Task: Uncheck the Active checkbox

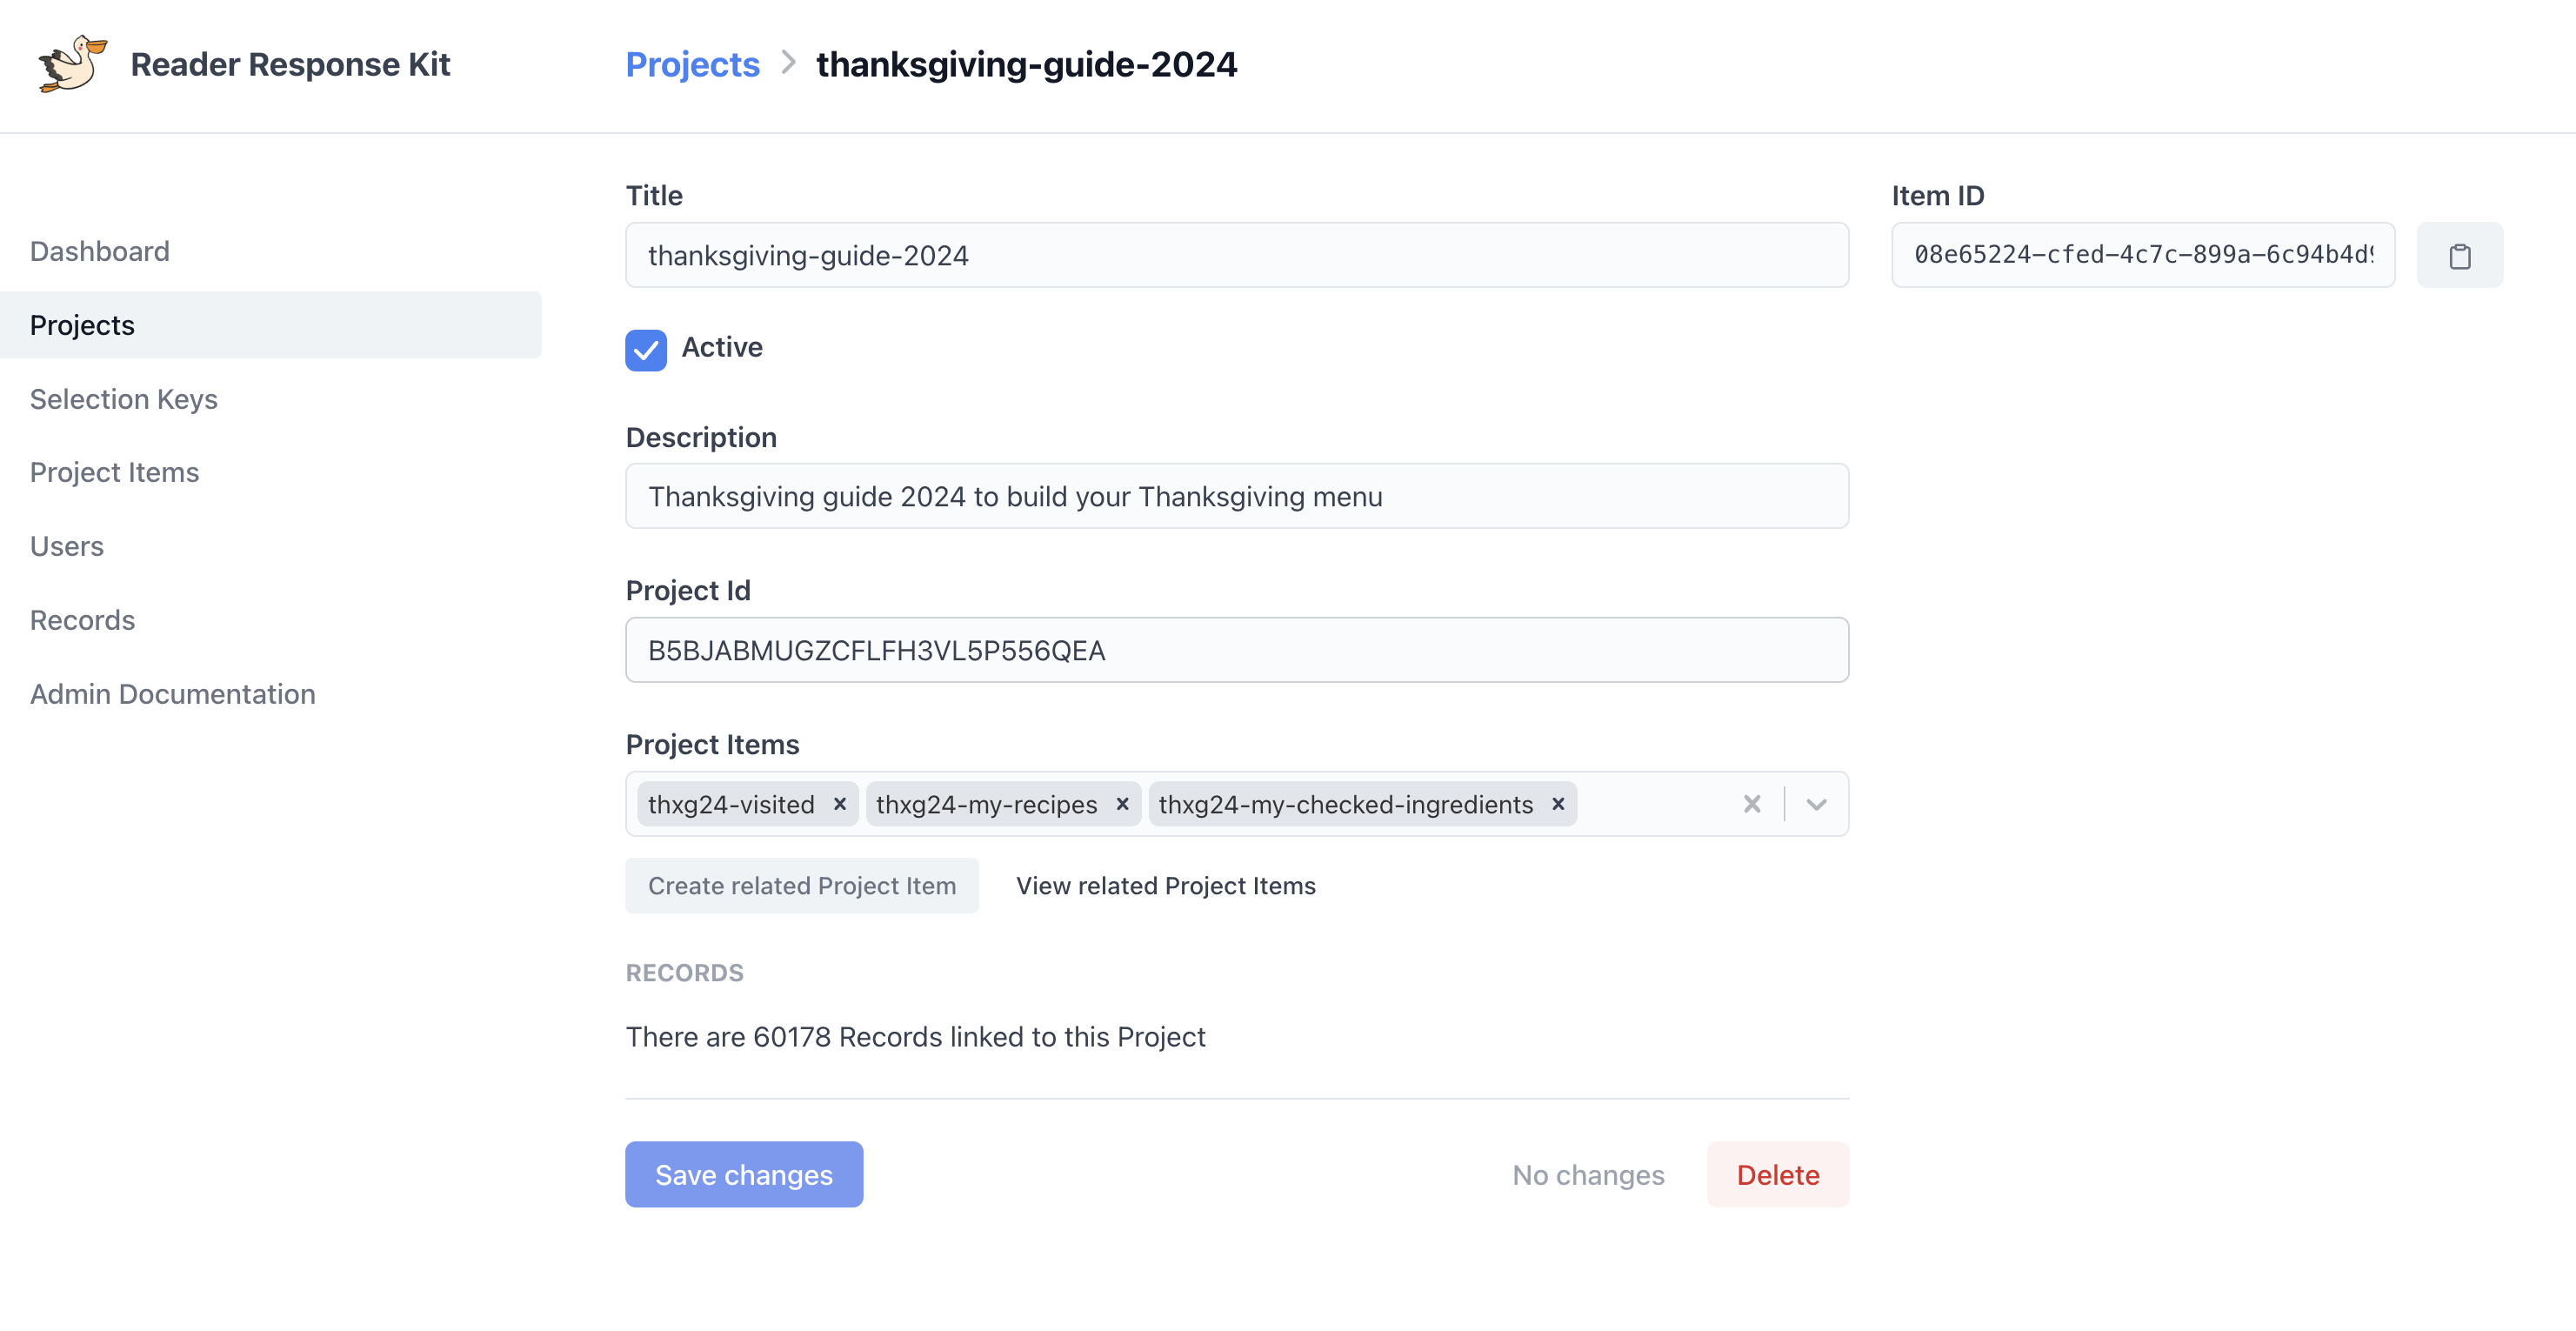Action: tap(646, 350)
